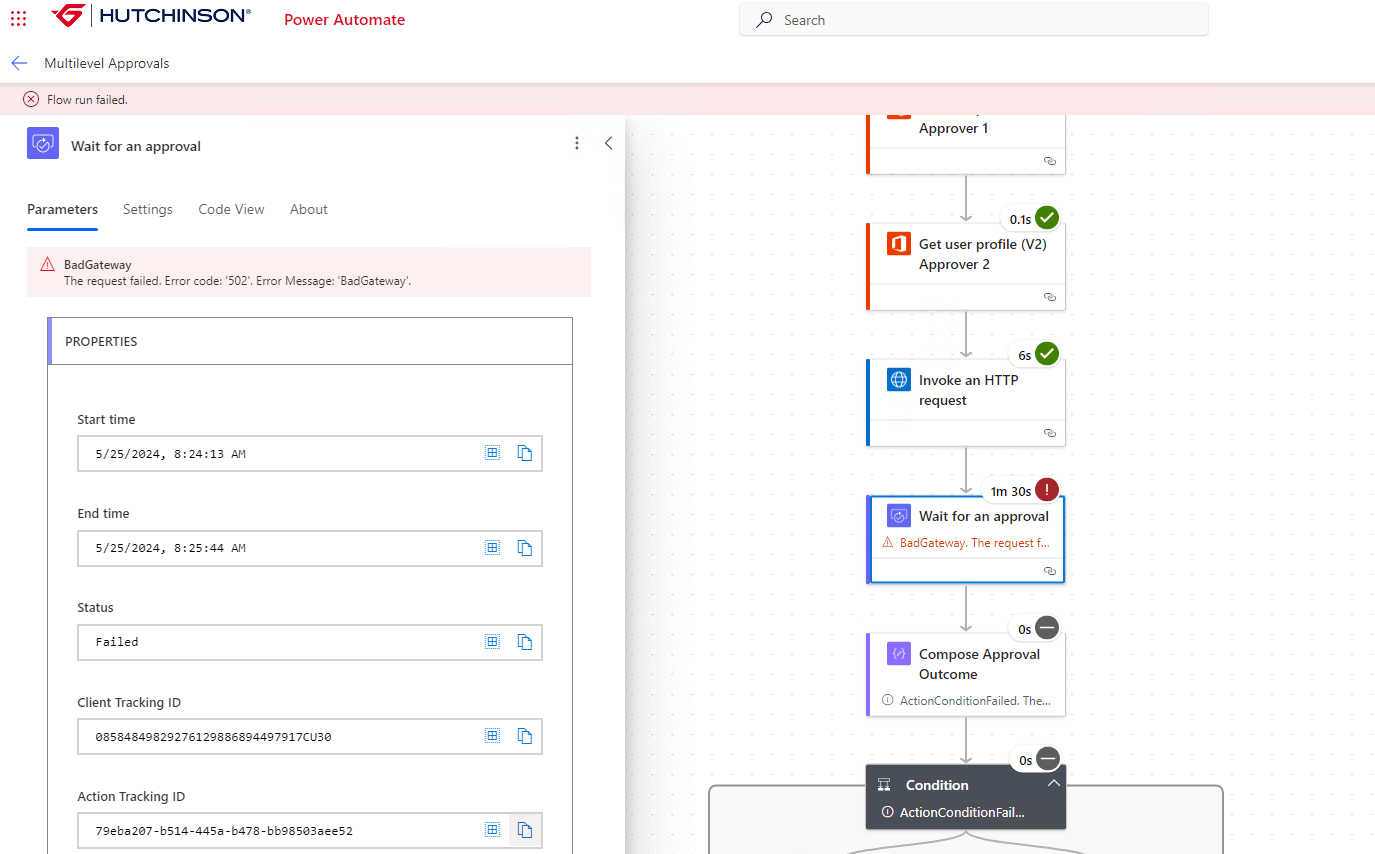Screen dimensions: 1375x854
Task: Click the Compose icon on Compose Approval Outcome
Action: pyautogui.click(x=899, y=653)
